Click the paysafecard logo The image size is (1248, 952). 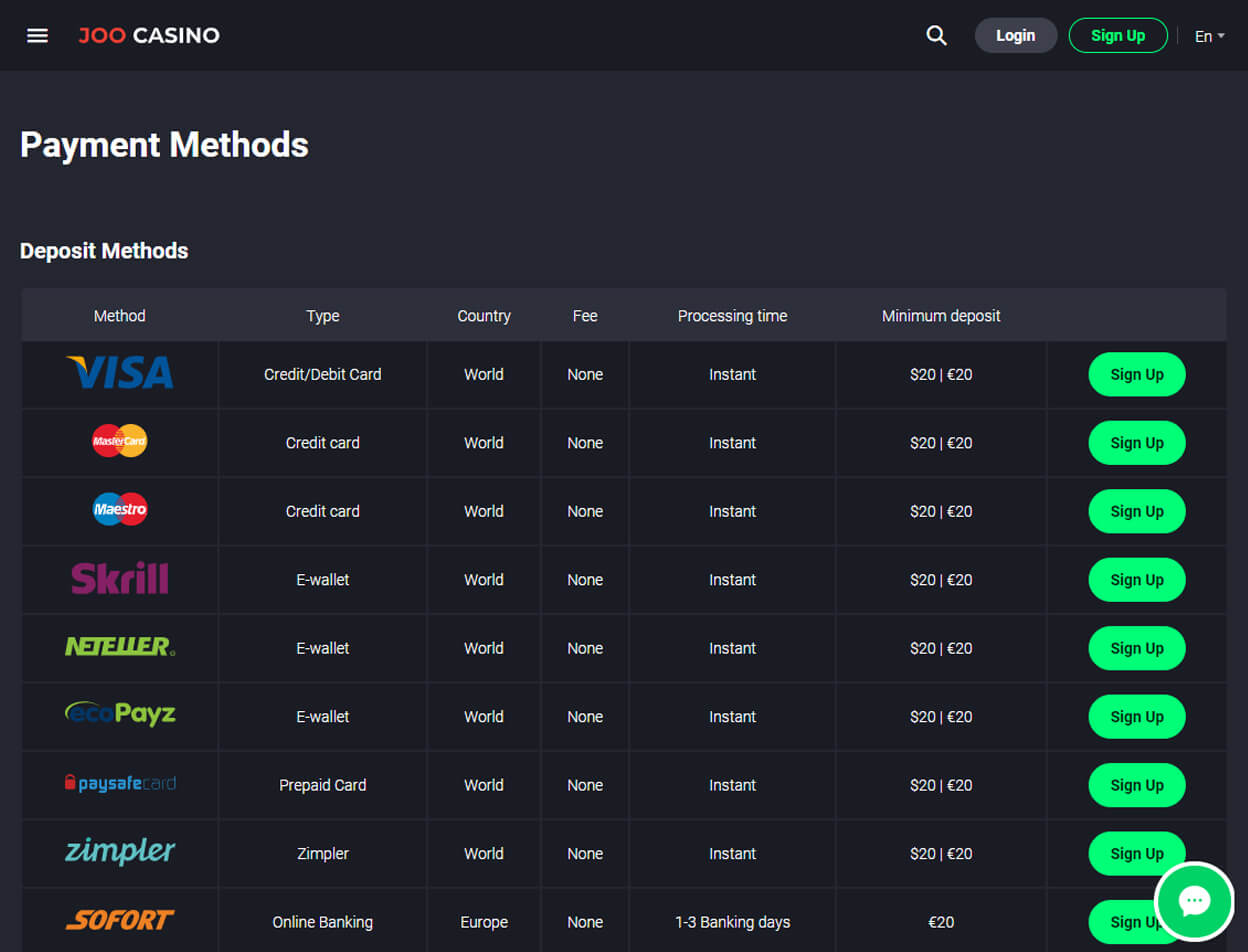pos(120,784)
